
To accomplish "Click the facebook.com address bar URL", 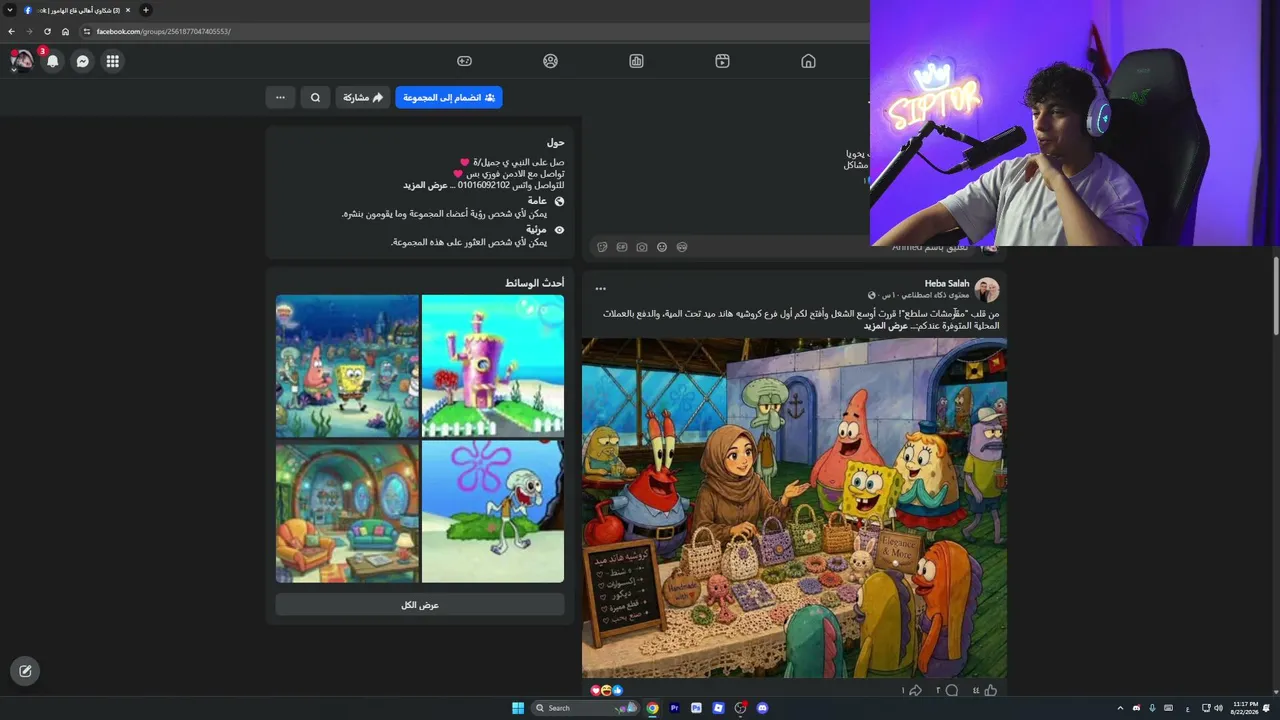I will pos(164,31).
